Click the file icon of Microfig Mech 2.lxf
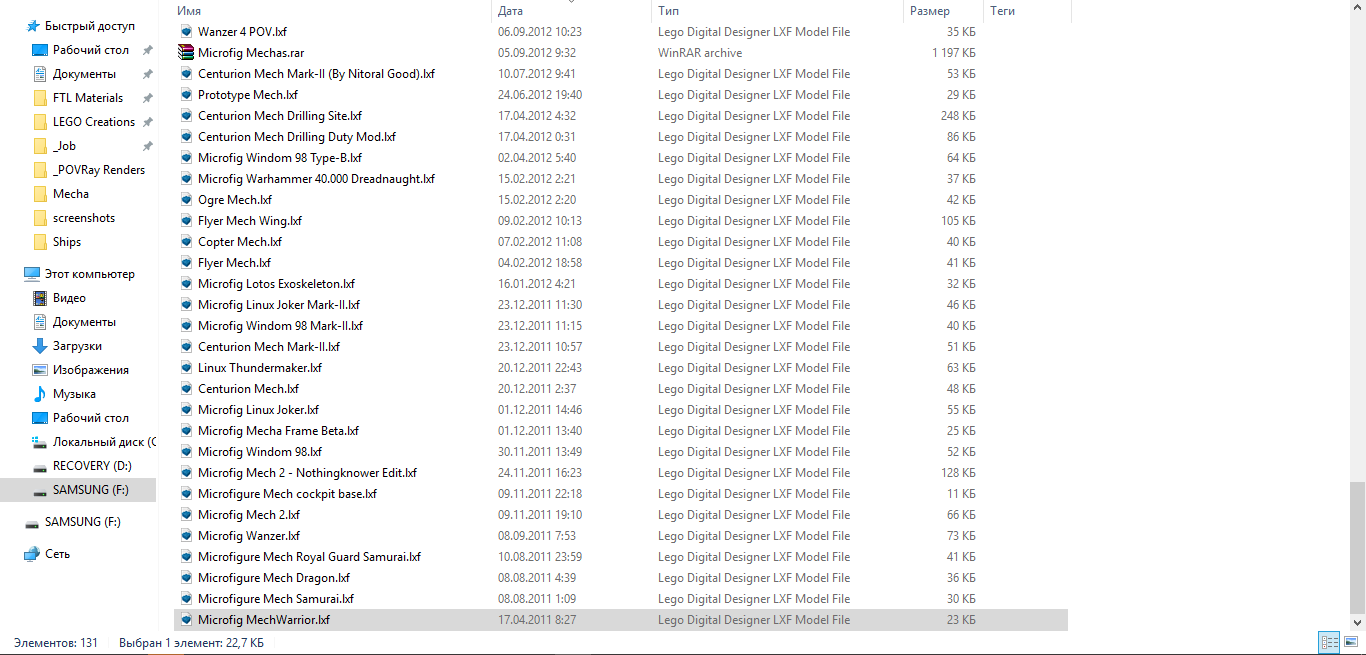This screenshot has height=655, width=1366. tap(186, 515)
